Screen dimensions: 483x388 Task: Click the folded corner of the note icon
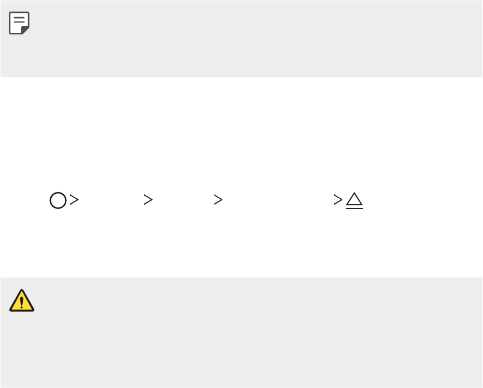click(x=25, y=30)
